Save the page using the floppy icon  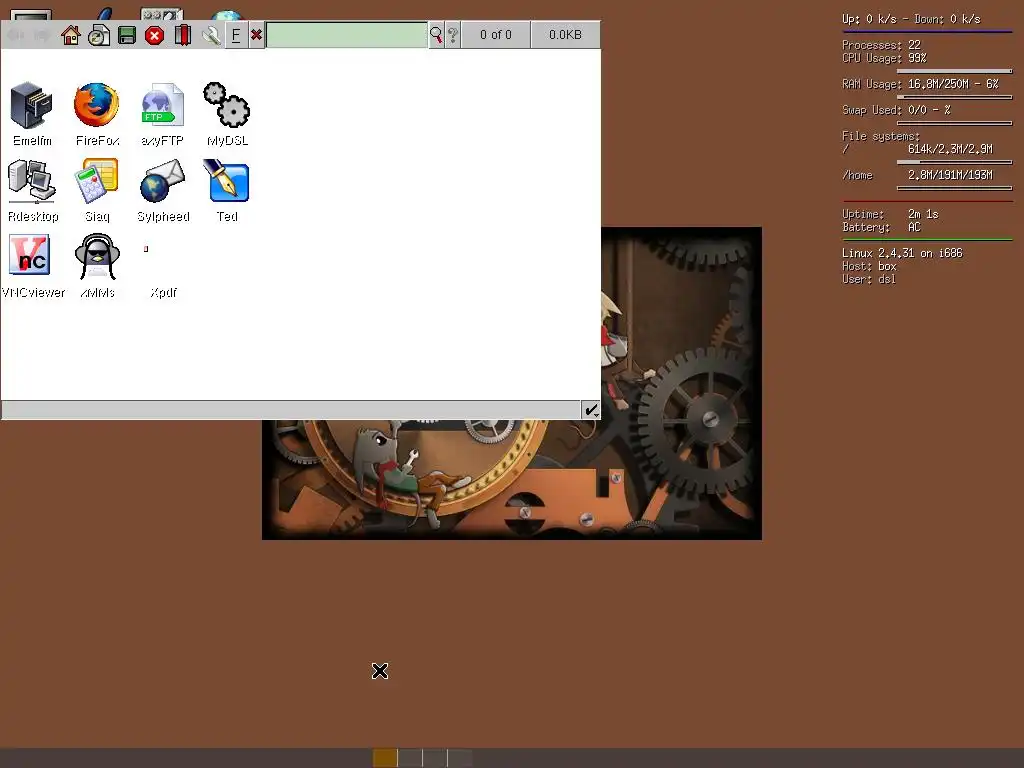(x=127, y=35)
